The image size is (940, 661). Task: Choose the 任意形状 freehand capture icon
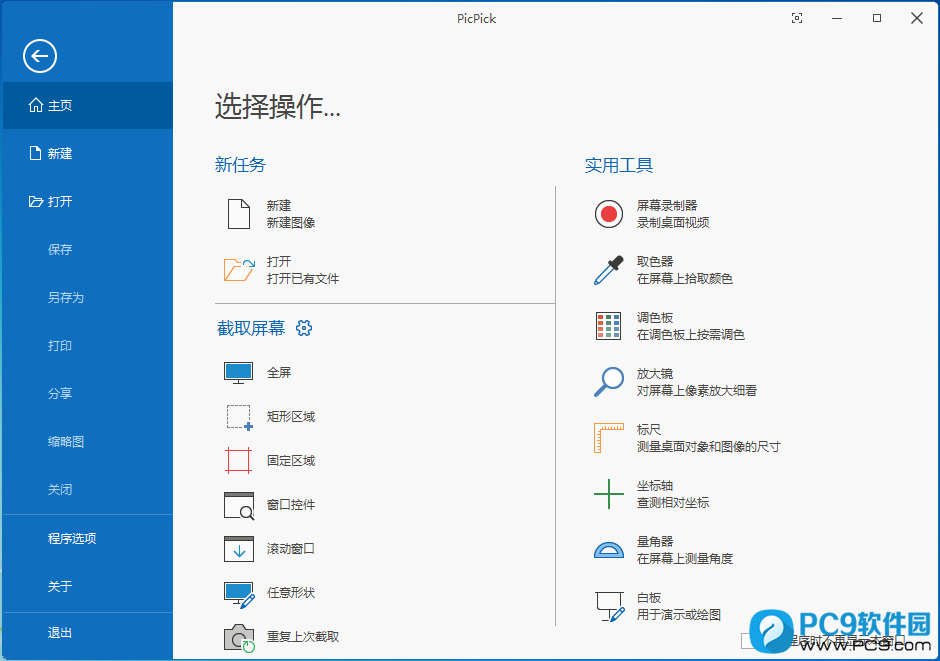(239, 594)
